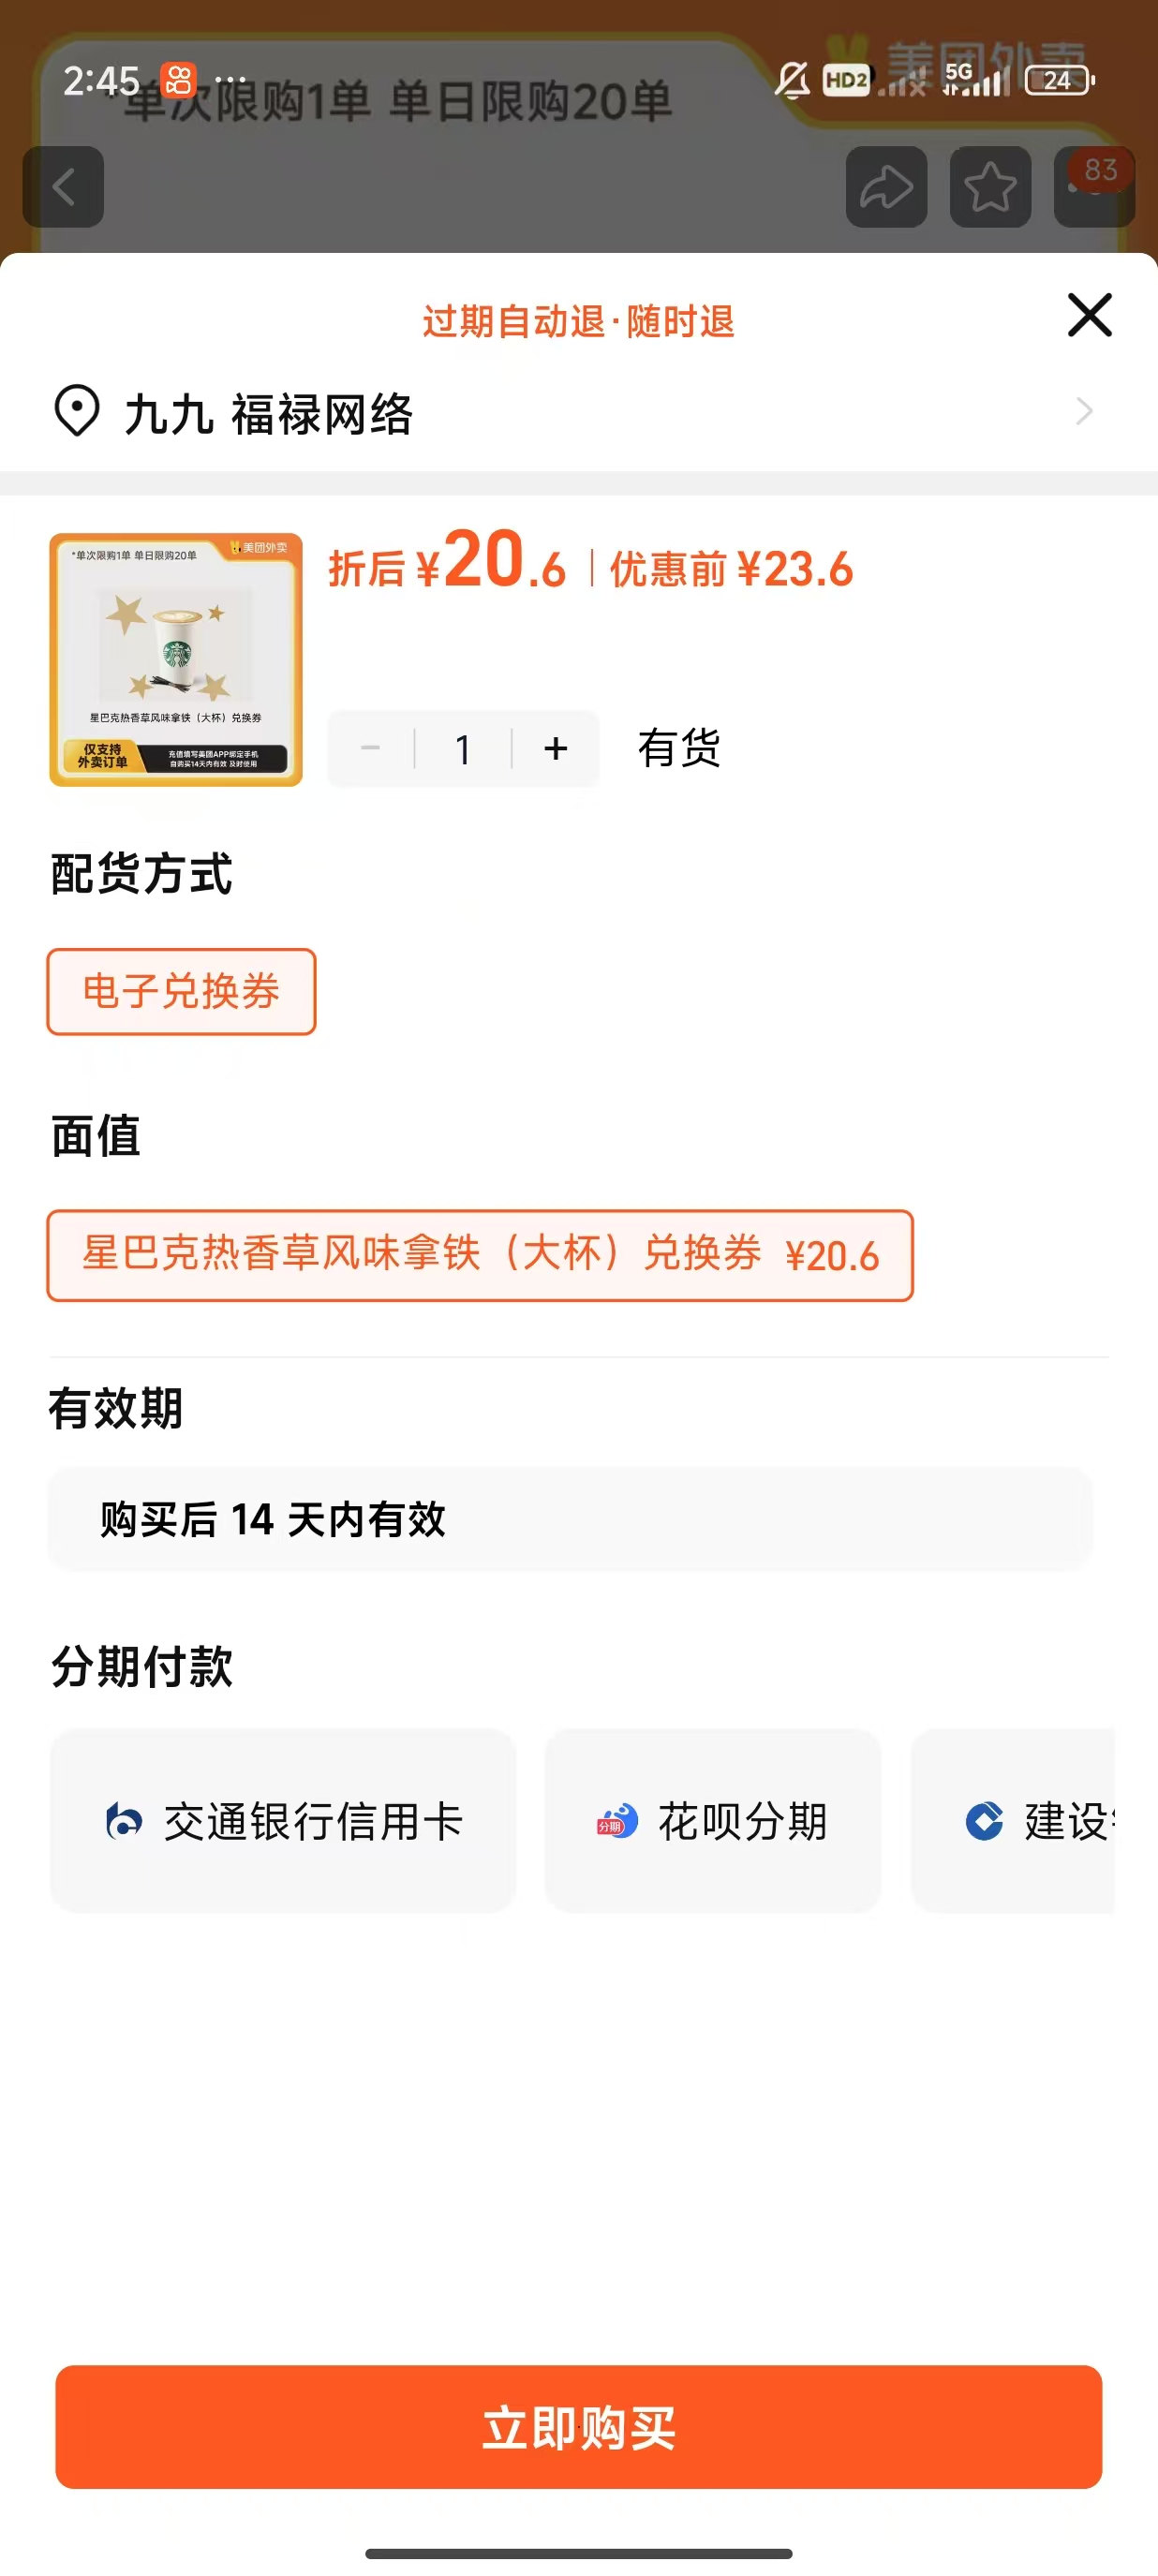Open the 九九 福禄网络 store row

[x=579, y=411]
